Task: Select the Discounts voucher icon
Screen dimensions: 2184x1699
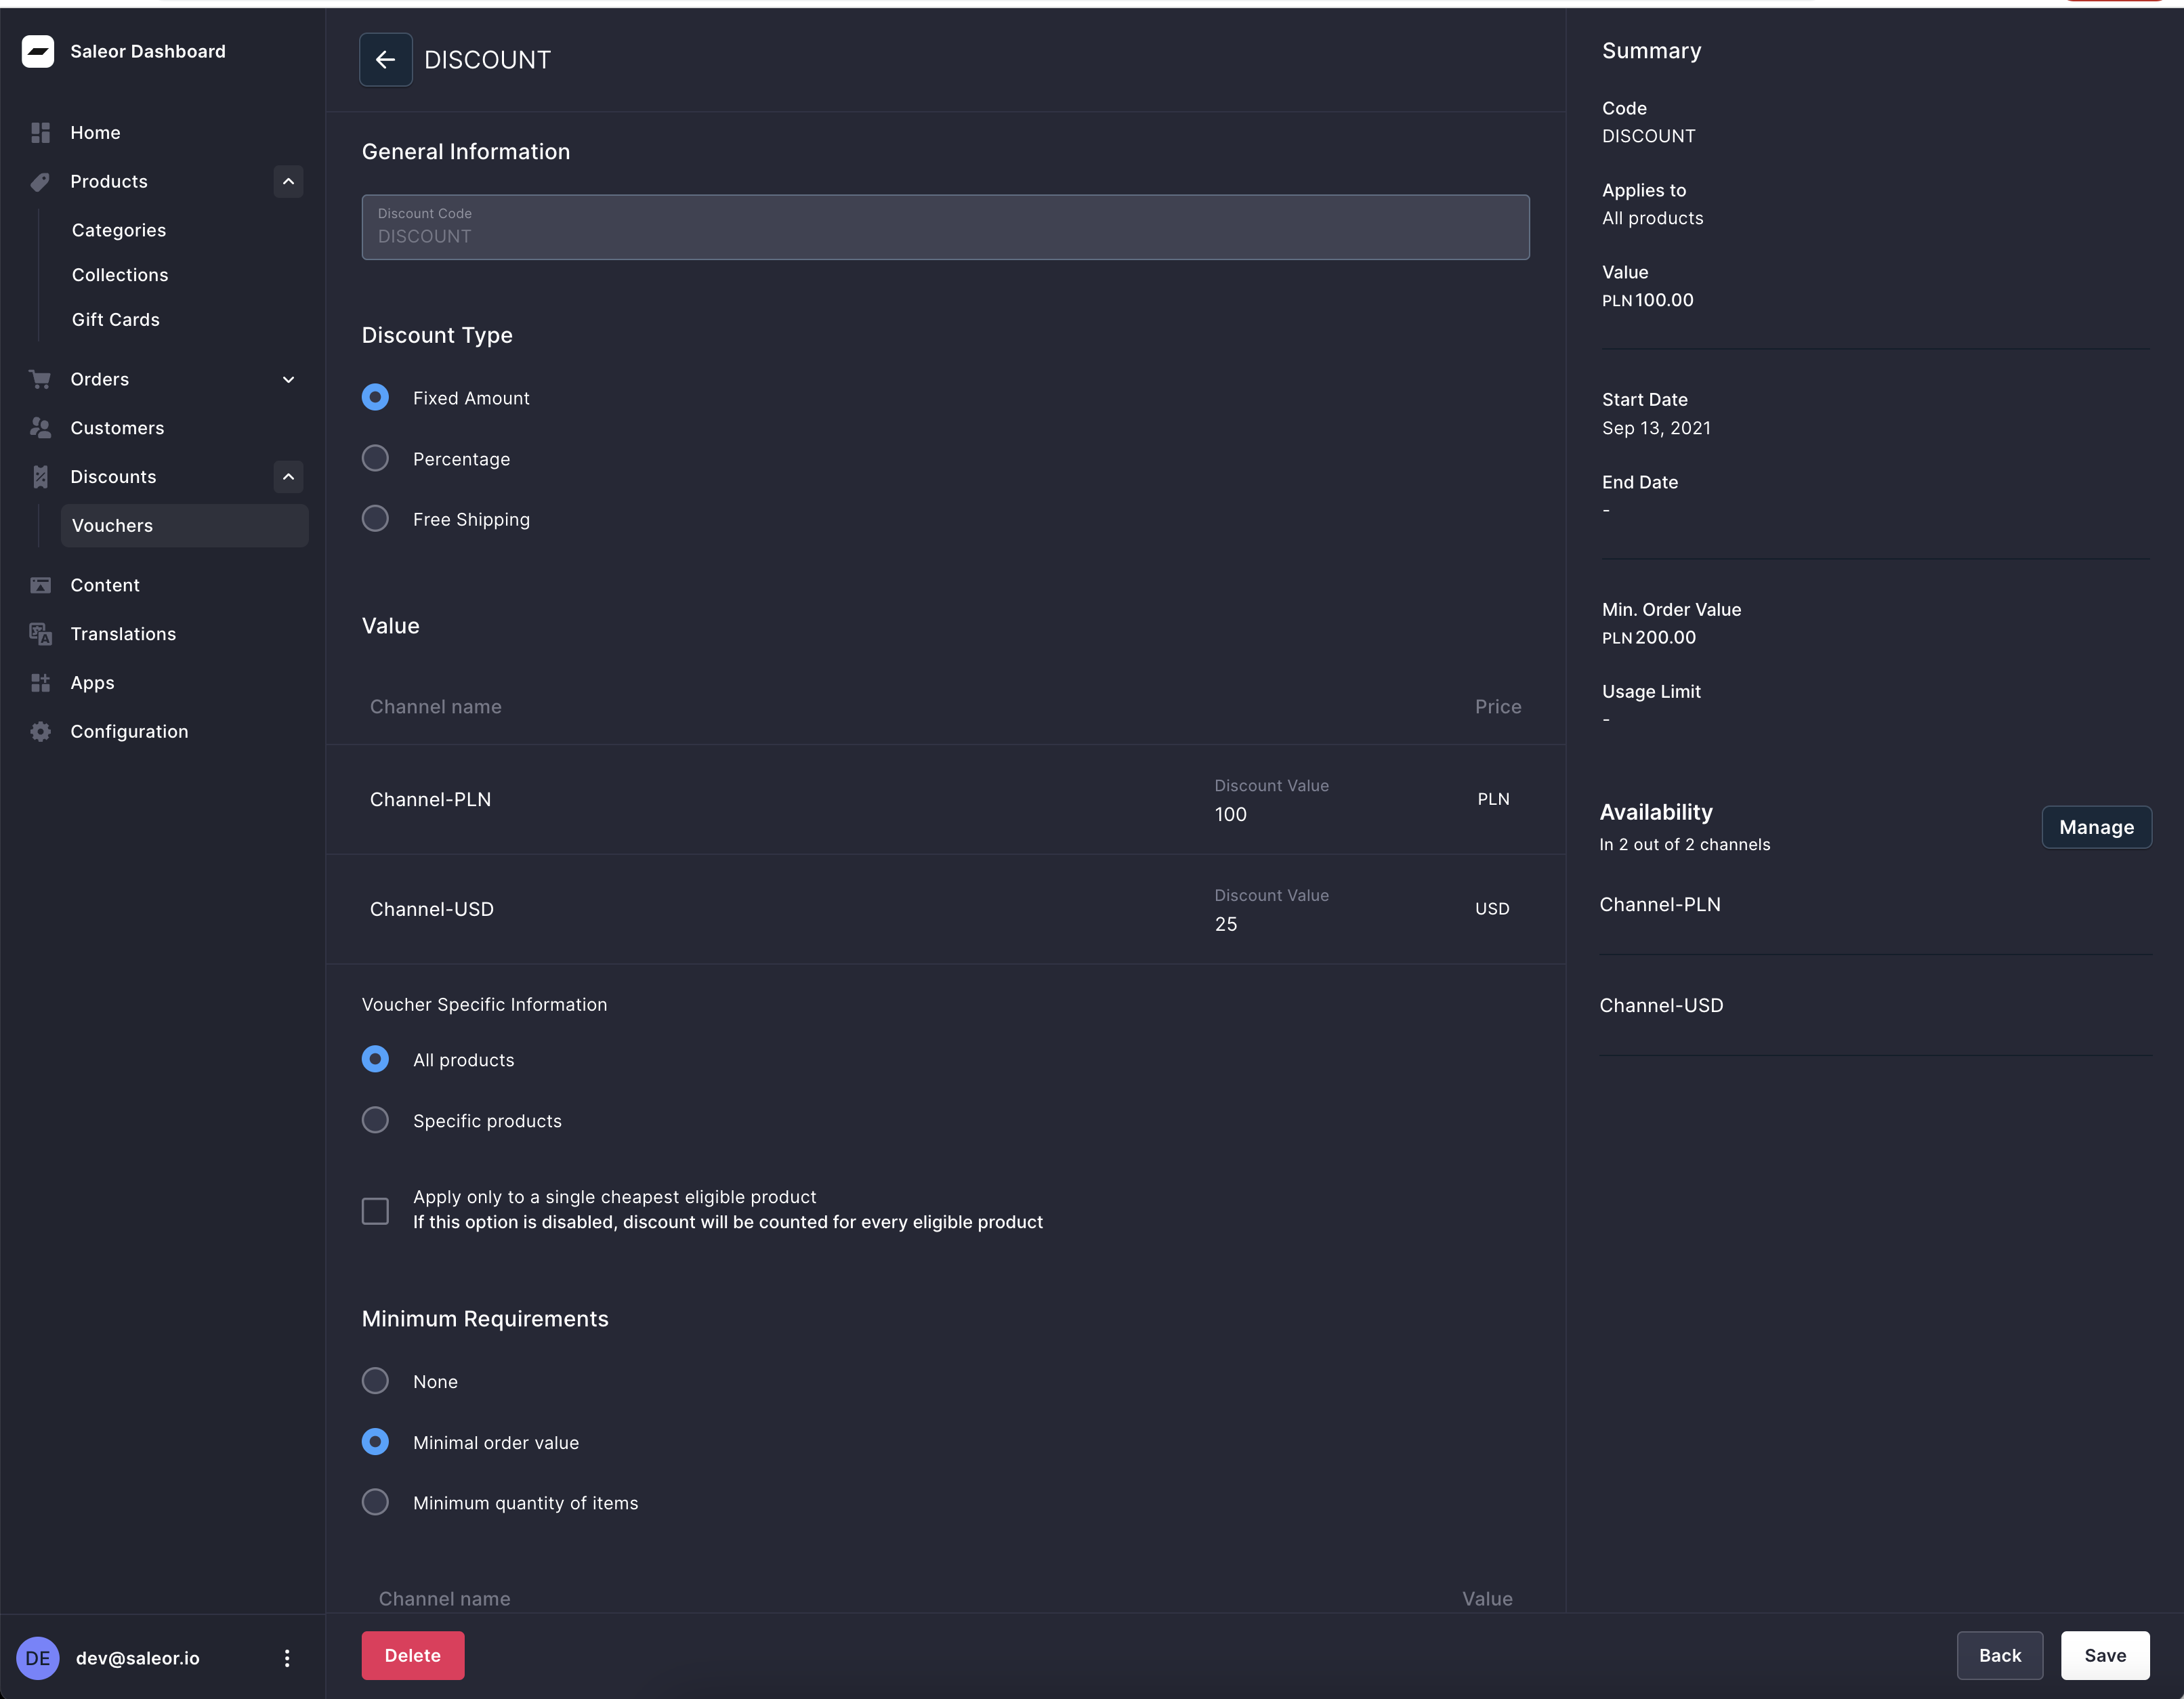Action: [40, 476]
